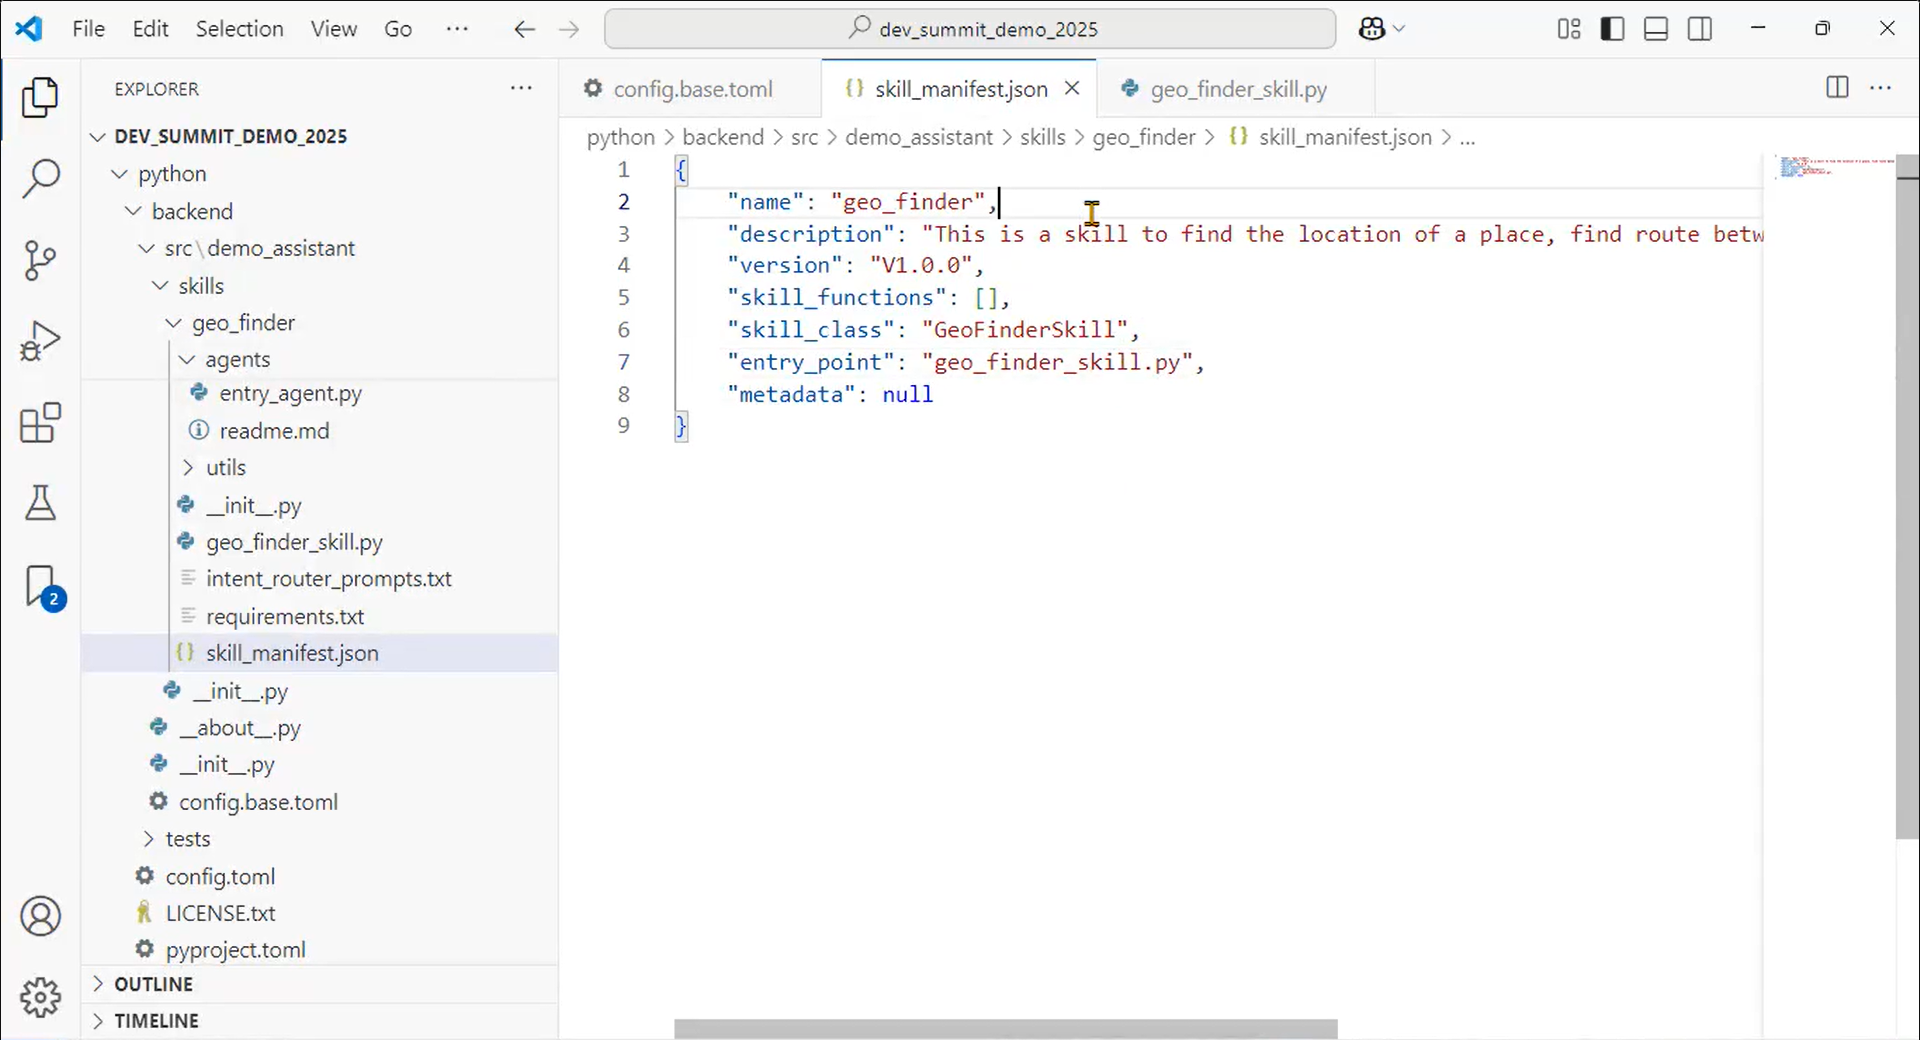Image resolution: width=1920 pixels, height=1040 pixels.
Task: Open the Source Control view
Action: tap(40, 260)
